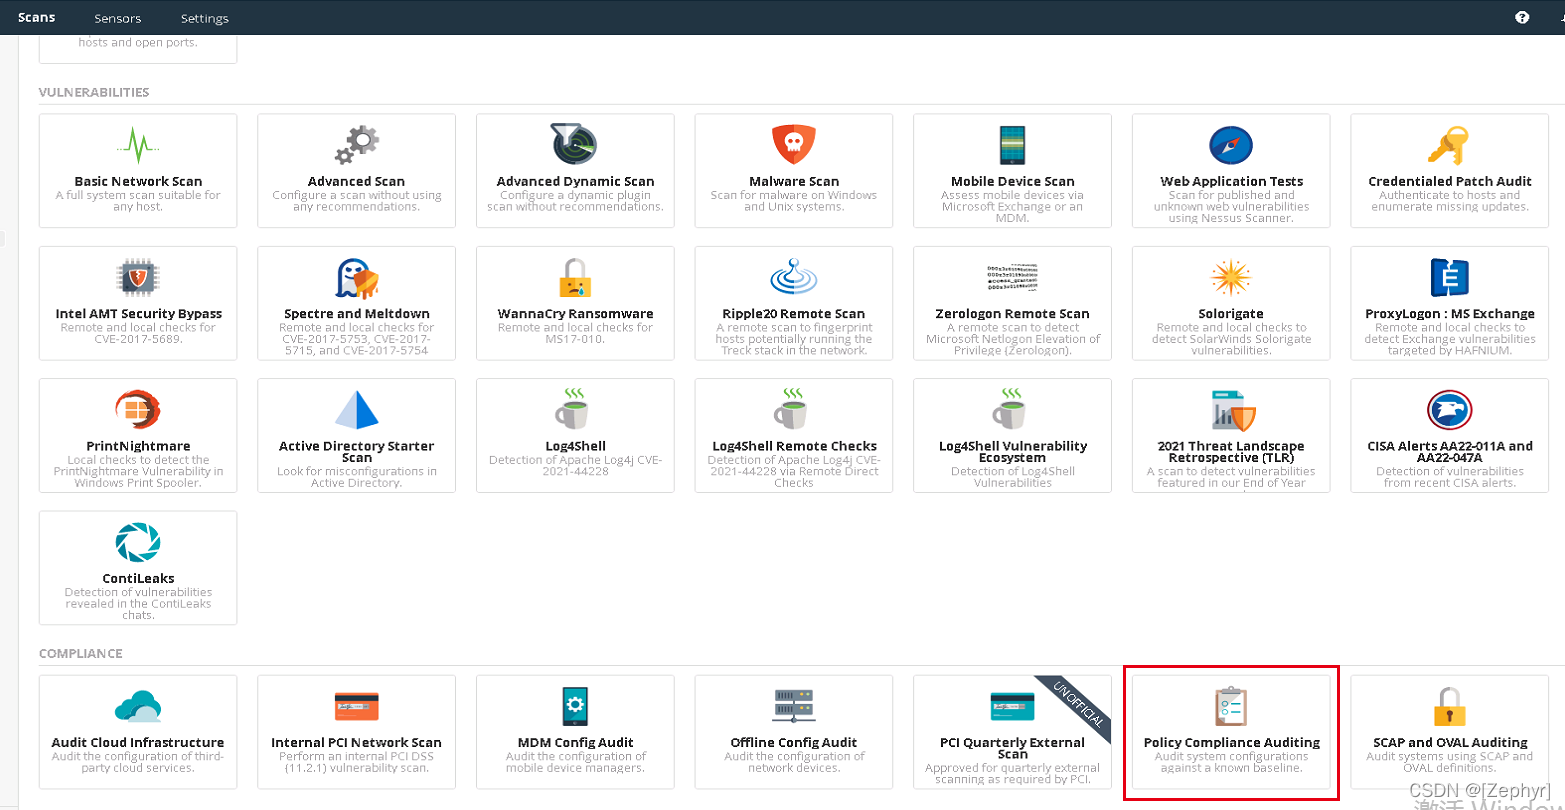Open the Mobile Device Scan phone icon
This screenshot has width=1565, height=810.
pos(1012,146)
